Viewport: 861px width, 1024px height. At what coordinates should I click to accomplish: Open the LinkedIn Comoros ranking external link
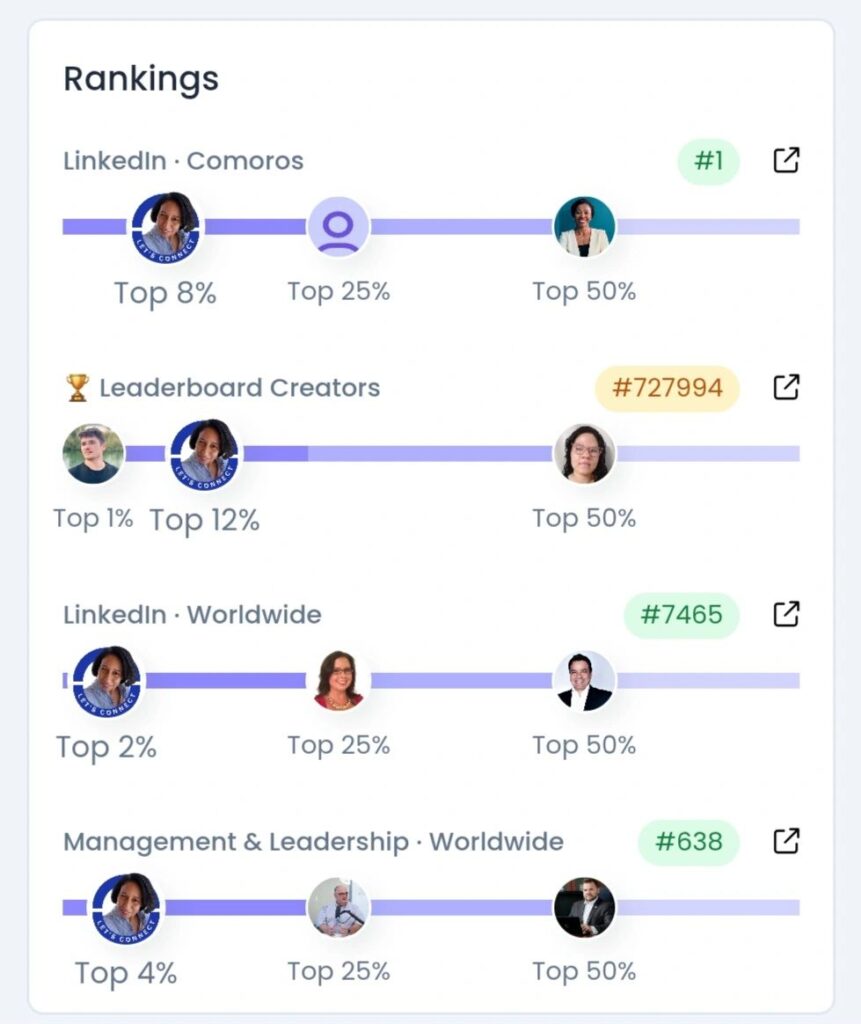tap(787, 160)
